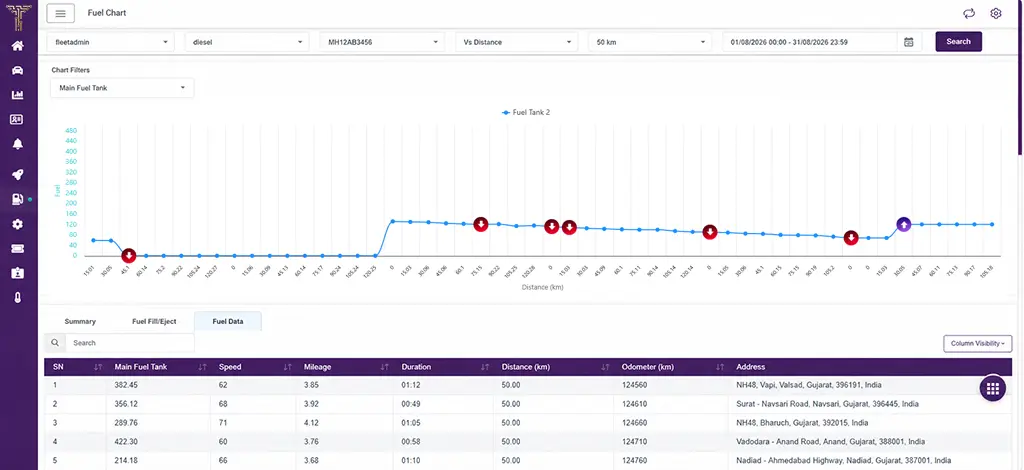Click the magnifier icon beside table search
This screenshot has width=1024, height=470.
pyautogui.click(x=55, y=343)
